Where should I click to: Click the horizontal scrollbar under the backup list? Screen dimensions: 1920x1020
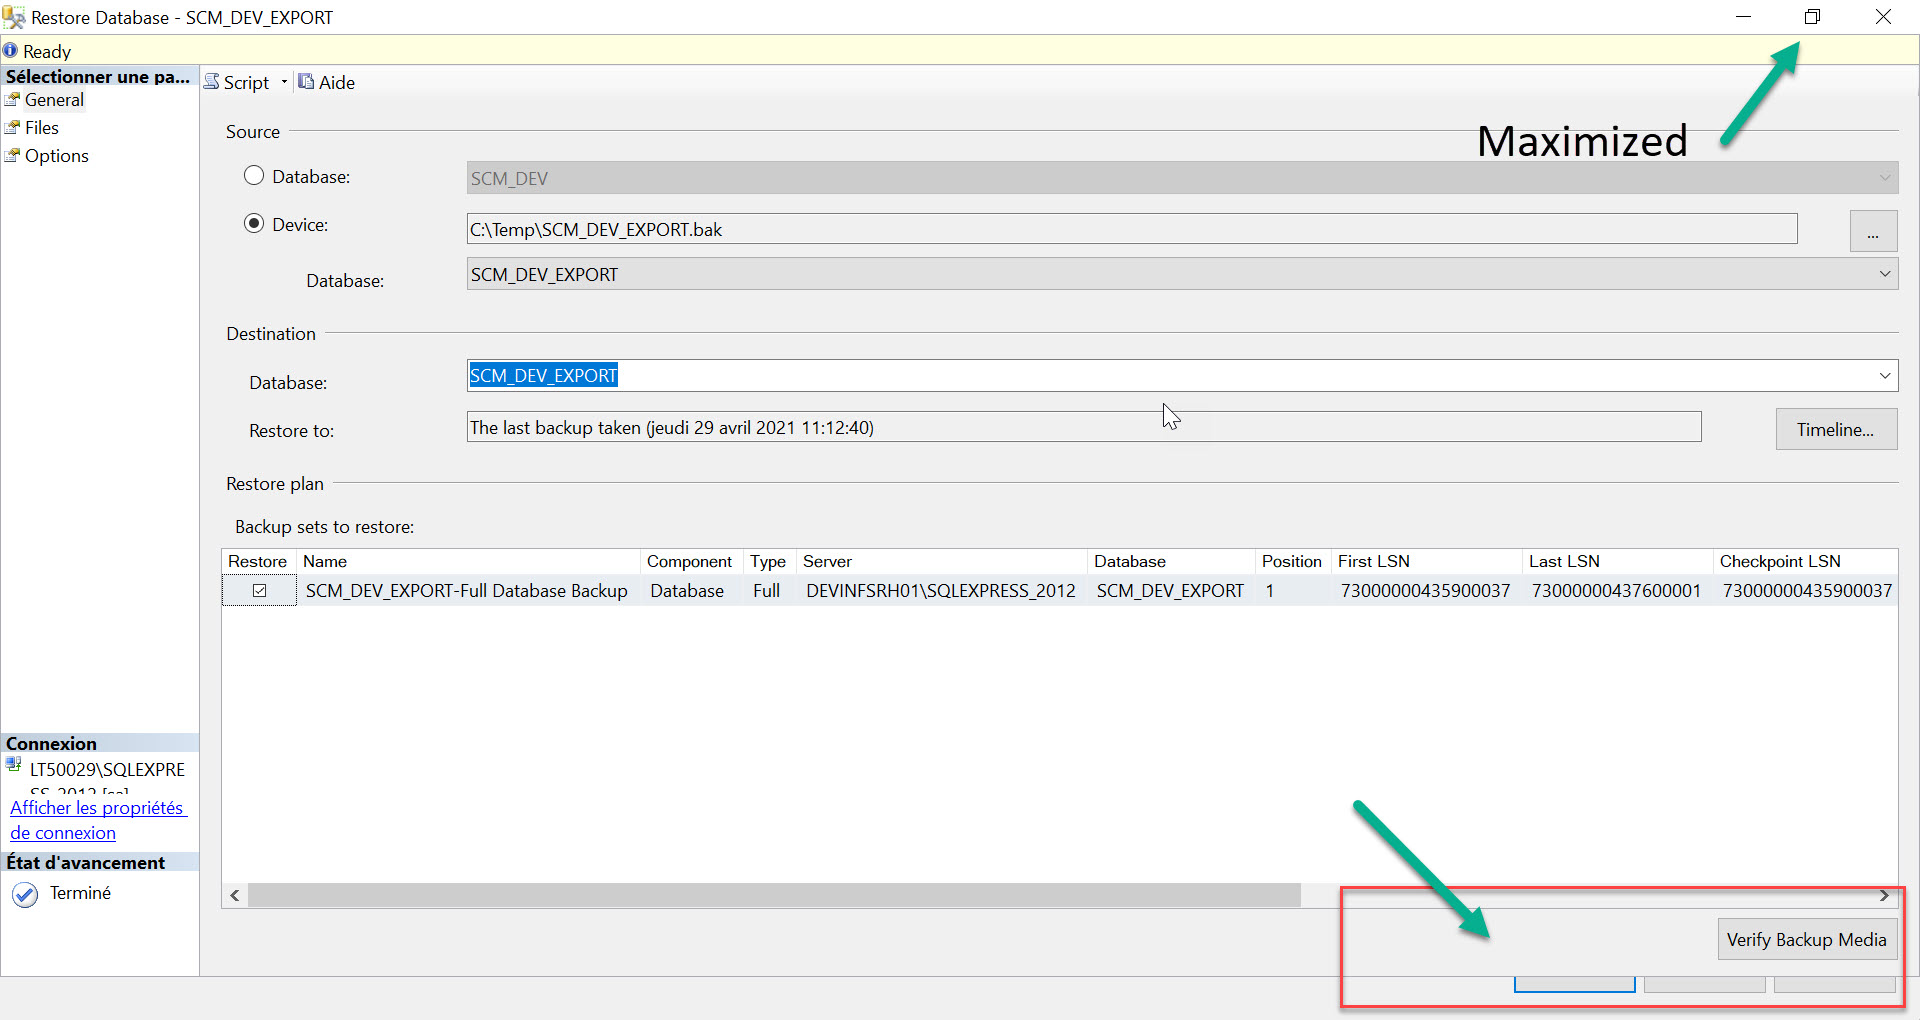770,895
